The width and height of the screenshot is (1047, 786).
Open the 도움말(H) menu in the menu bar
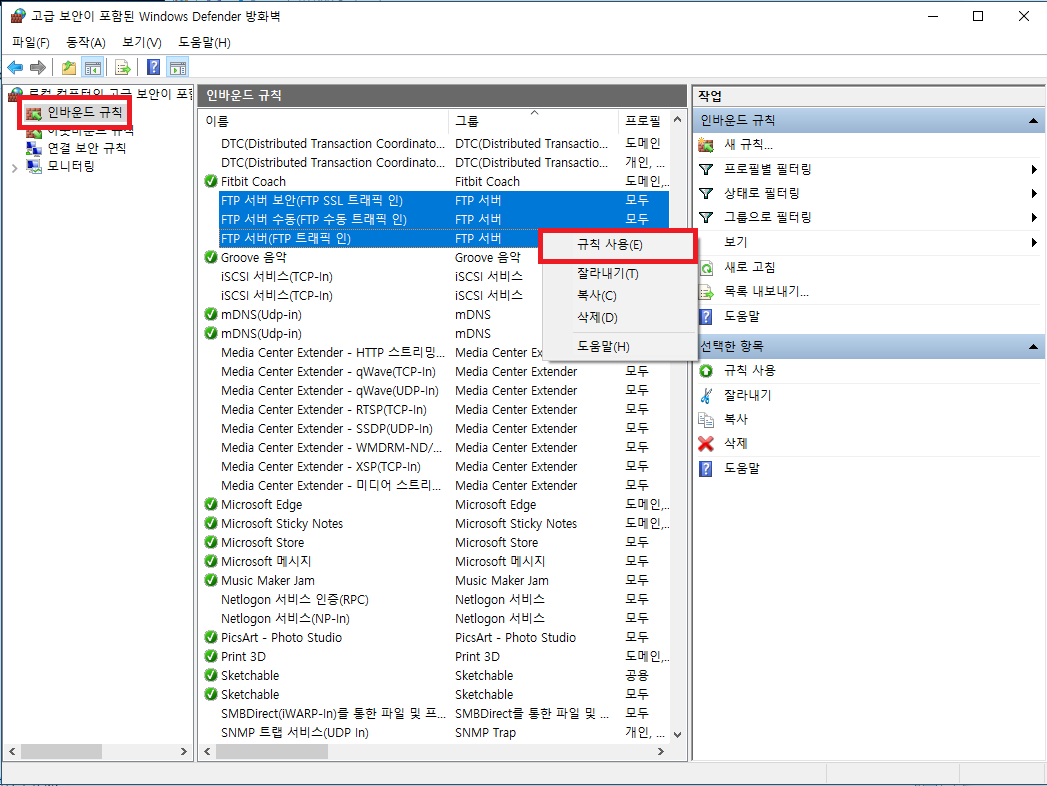tap(204, 43)
